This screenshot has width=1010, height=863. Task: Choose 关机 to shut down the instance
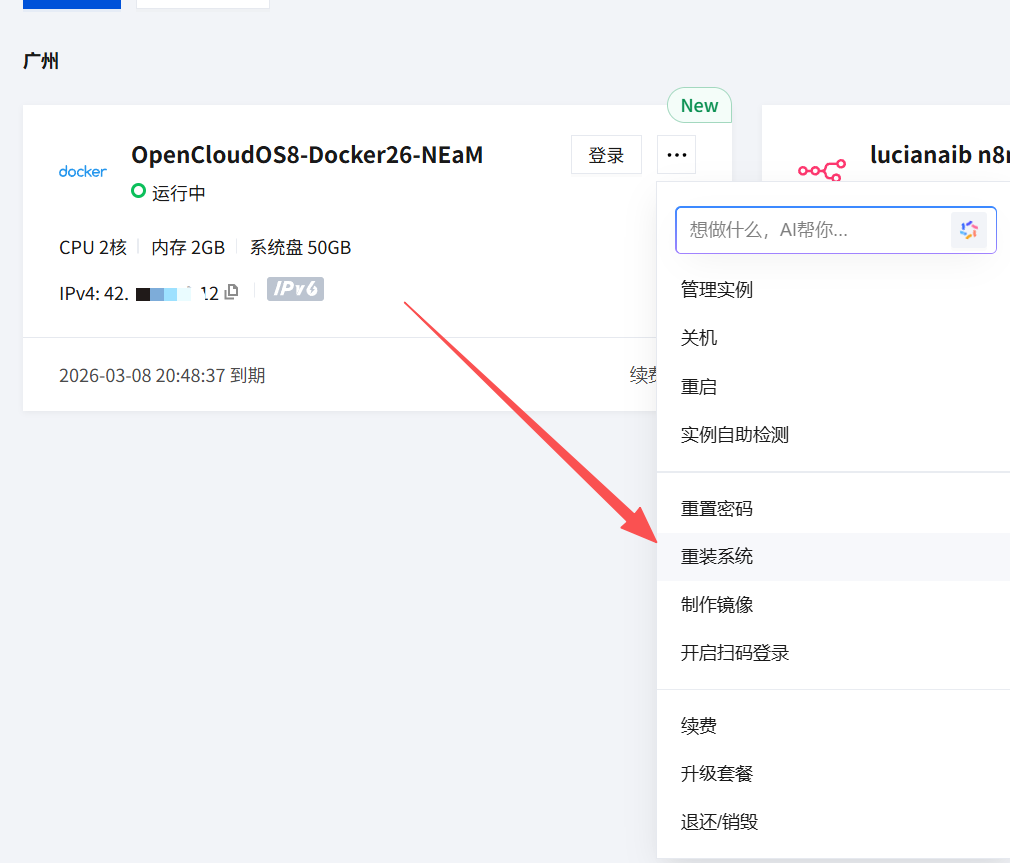pos(699,337)
